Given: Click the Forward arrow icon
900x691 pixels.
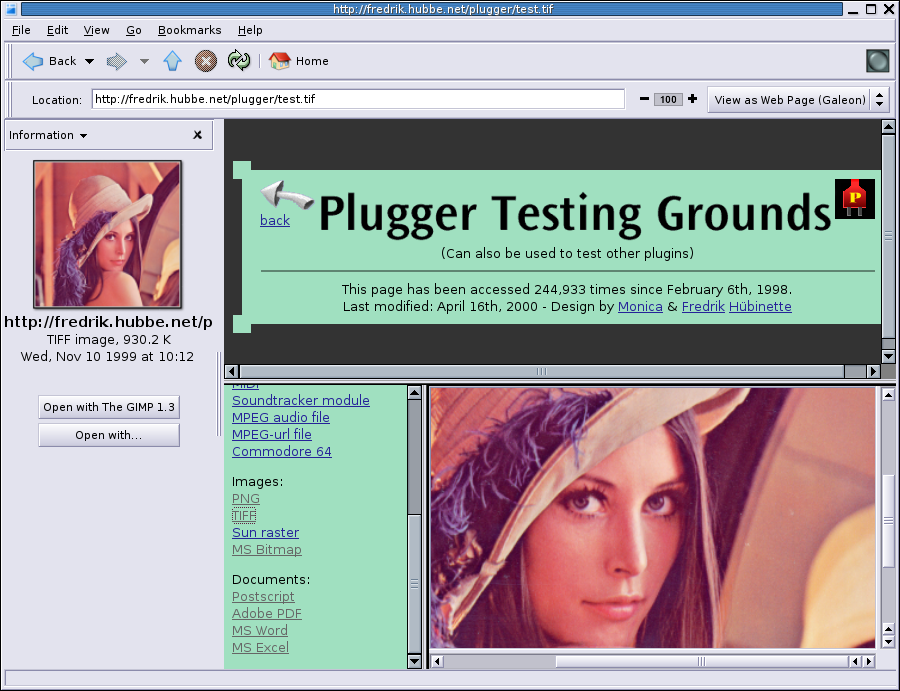Looking at the screenshot, I should (117, 61).
